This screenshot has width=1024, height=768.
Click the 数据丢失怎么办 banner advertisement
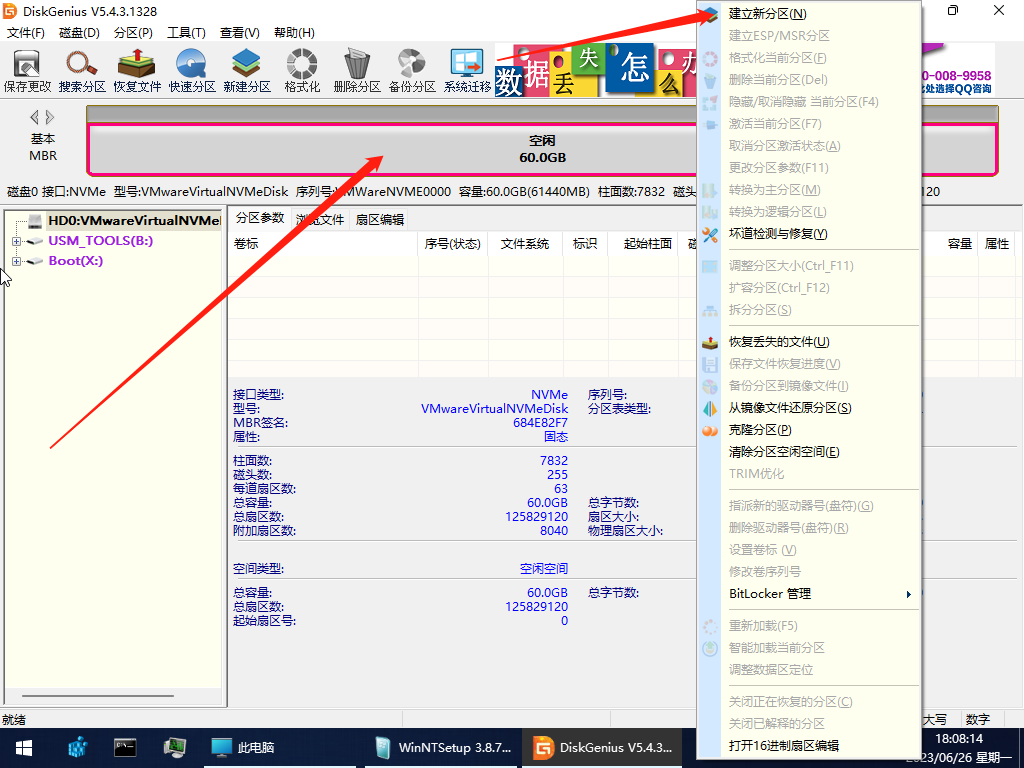tap(596, 71)
